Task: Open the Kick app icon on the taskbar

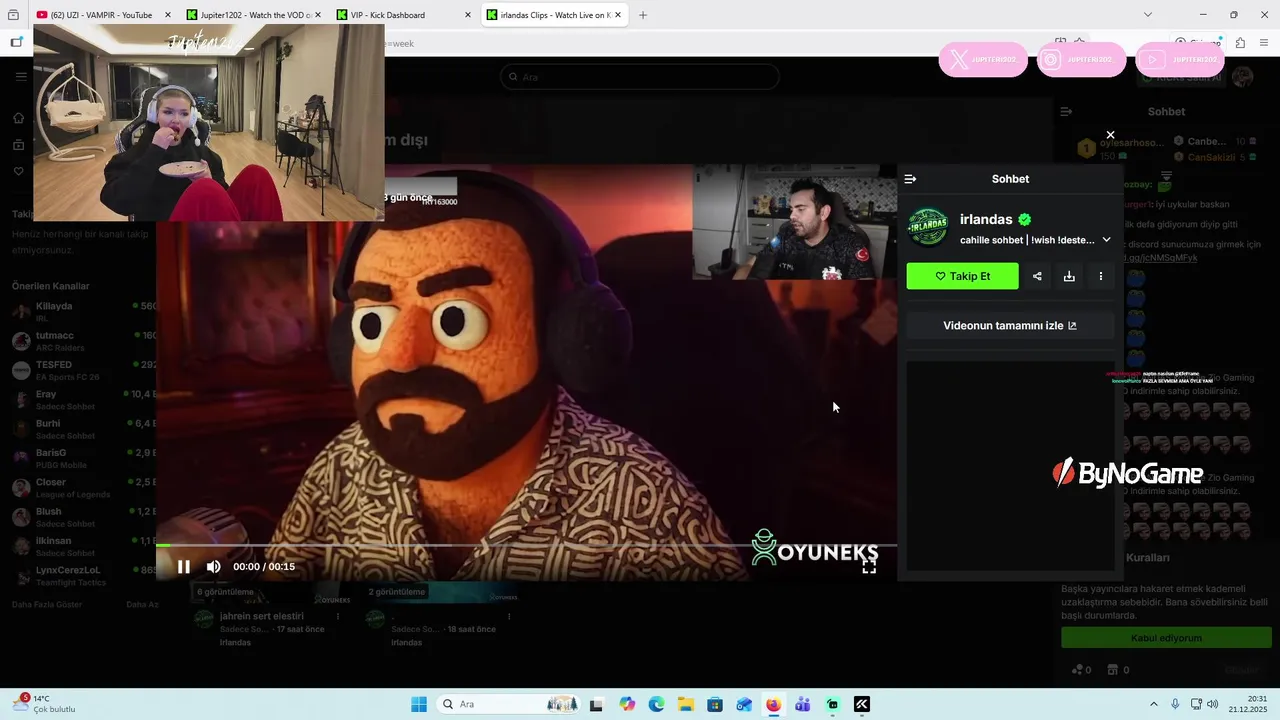Action: (862, 704)
